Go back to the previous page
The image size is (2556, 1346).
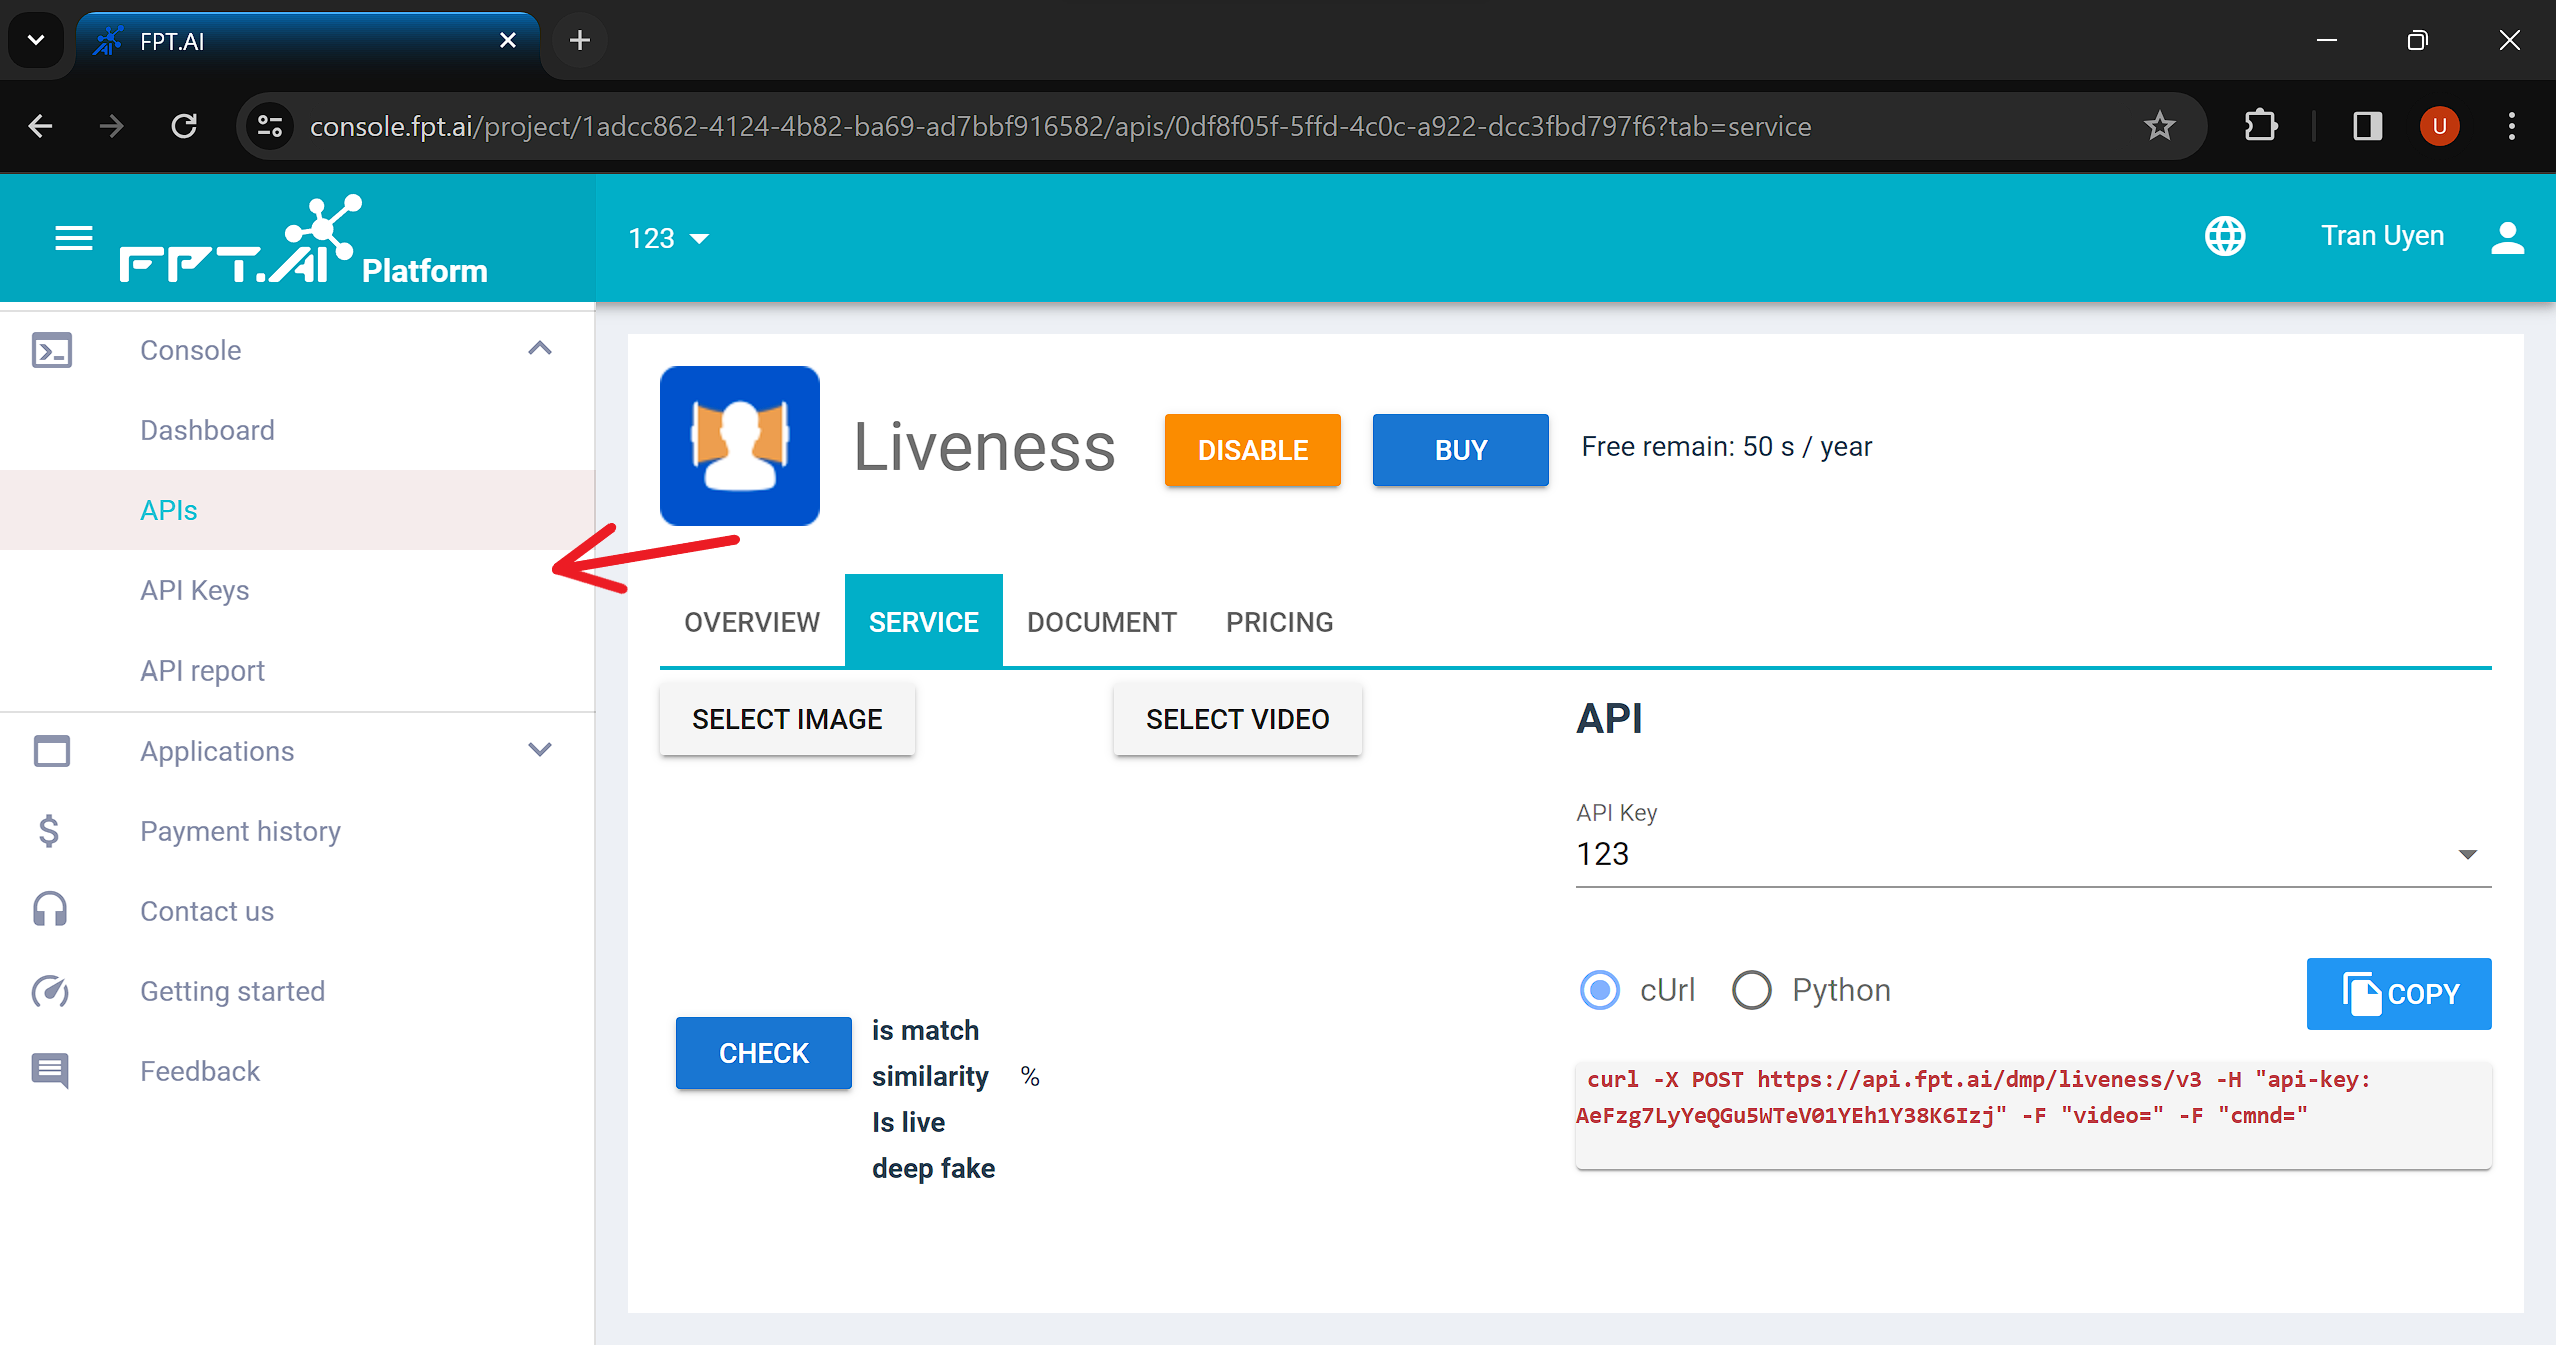point(40,126)
